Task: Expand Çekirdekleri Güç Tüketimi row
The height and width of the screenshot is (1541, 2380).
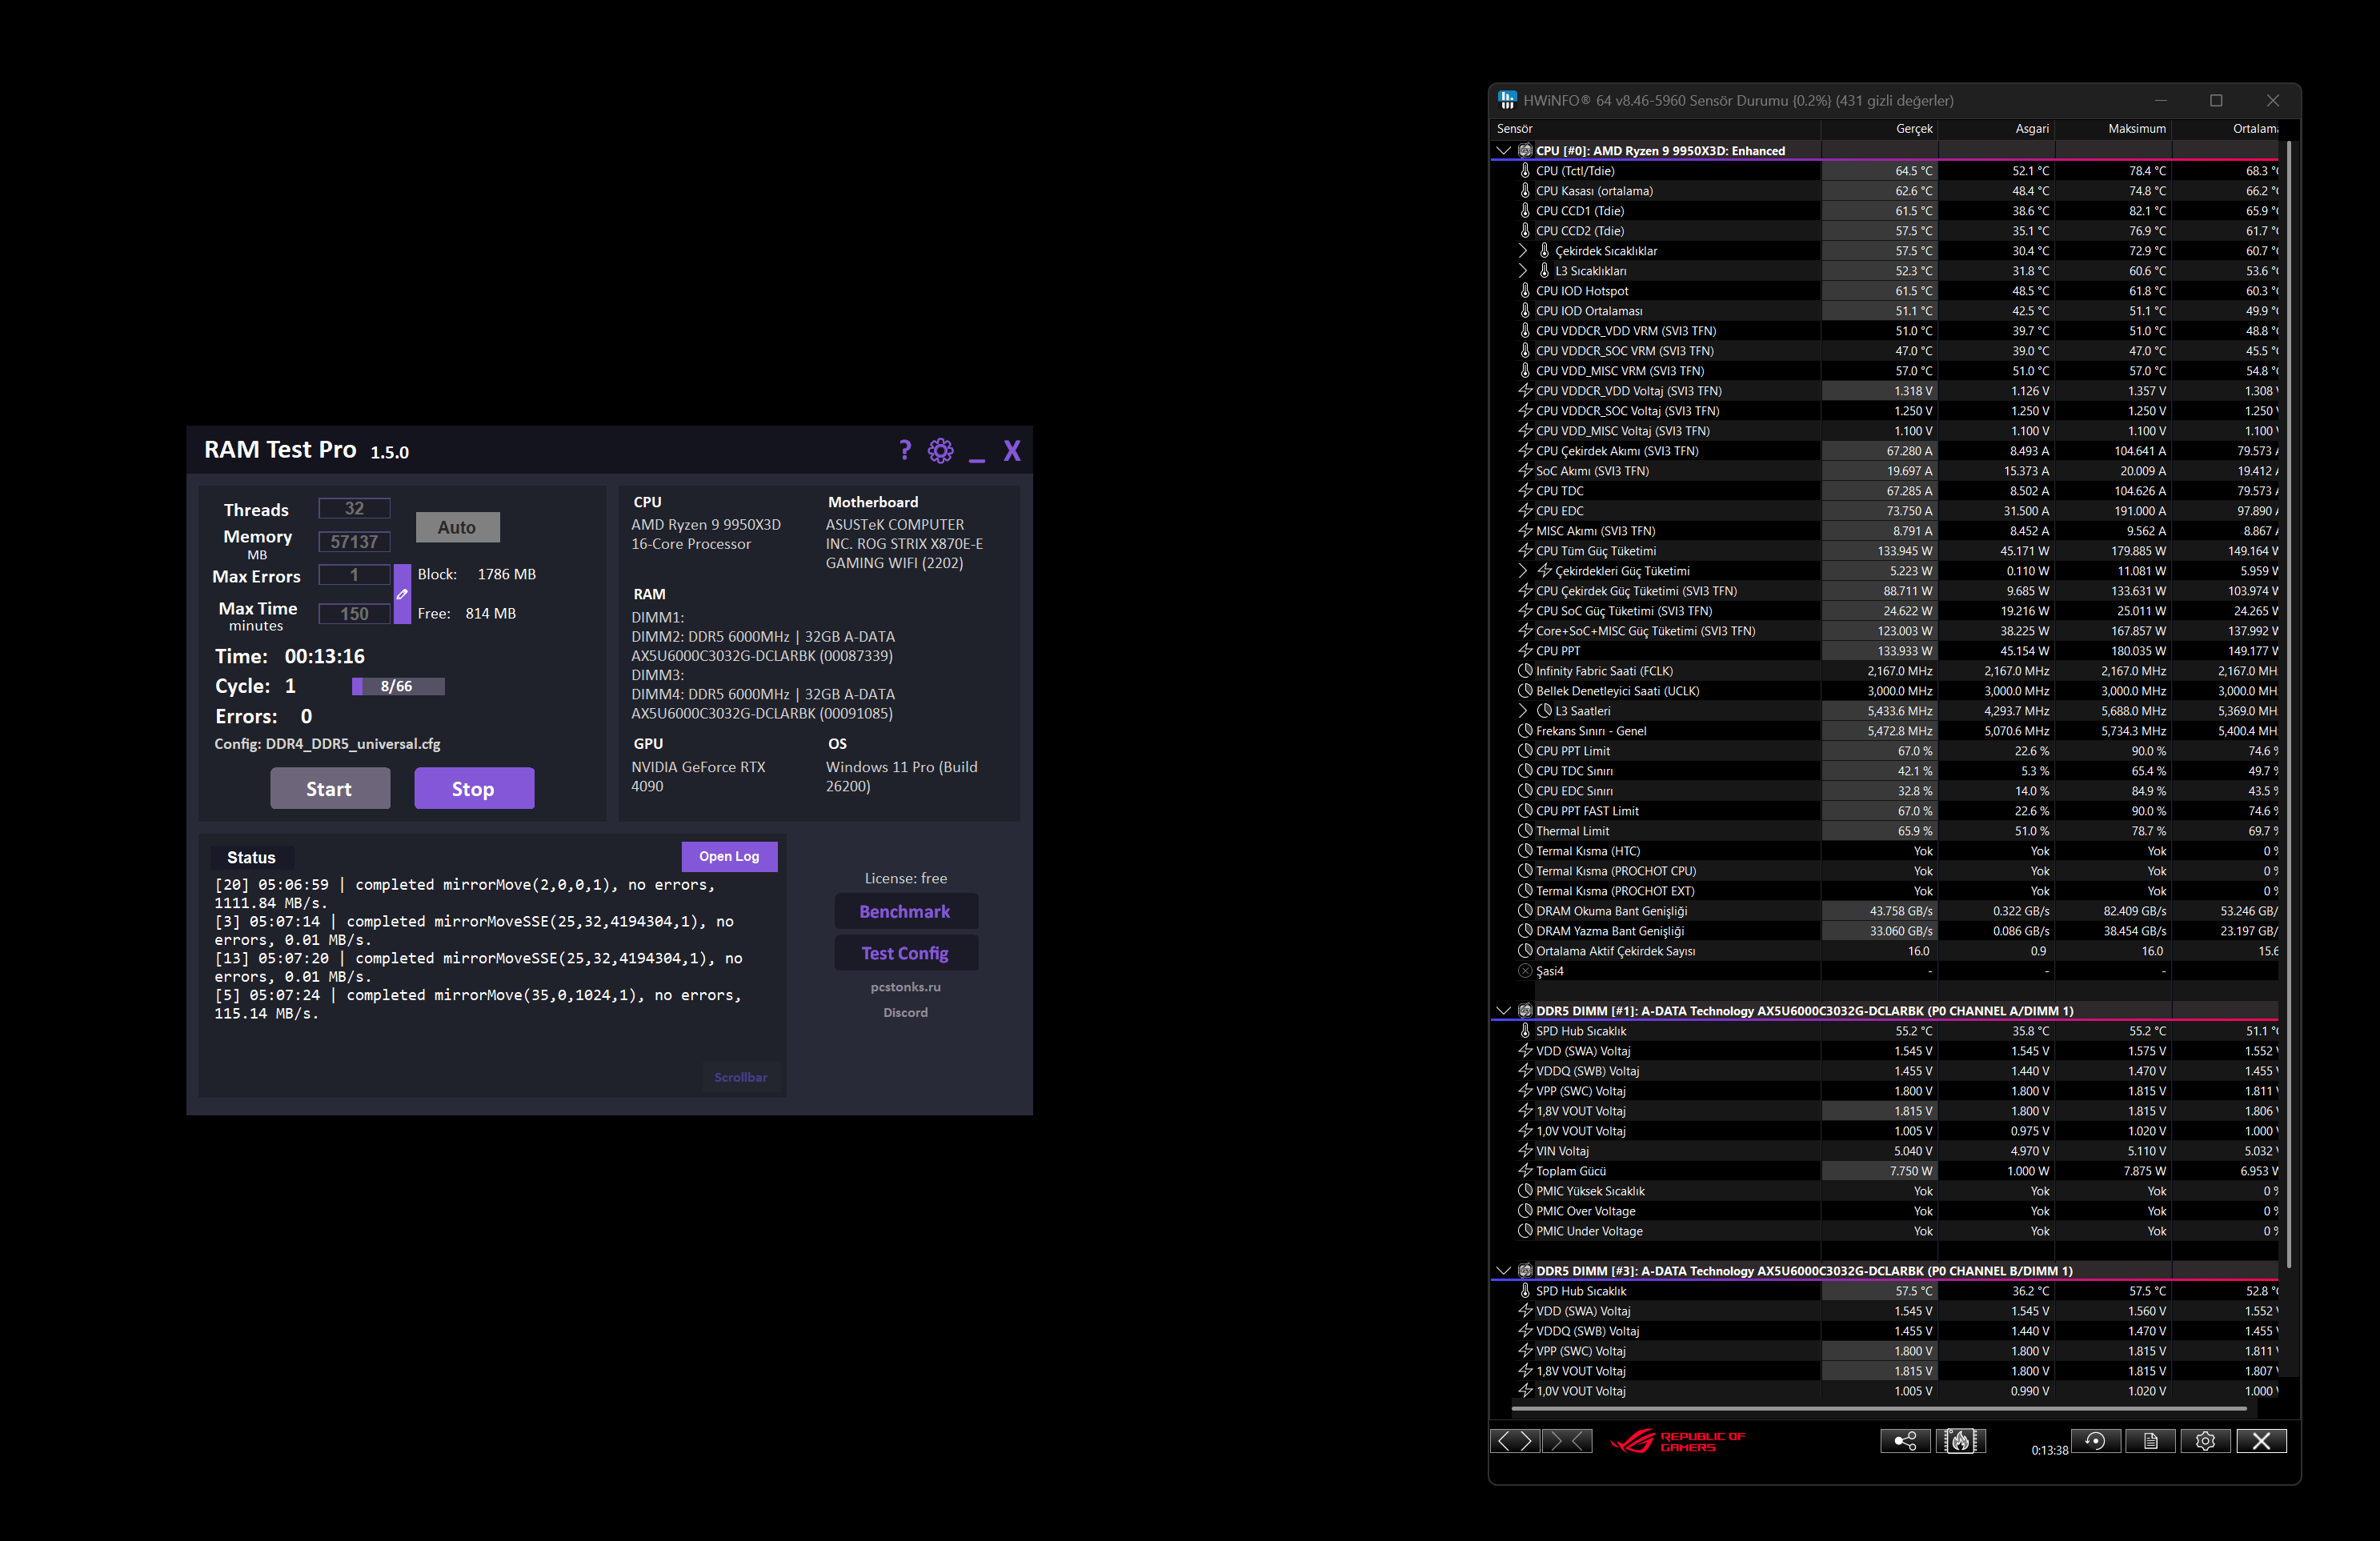Action: click(x=1523, y=571)
